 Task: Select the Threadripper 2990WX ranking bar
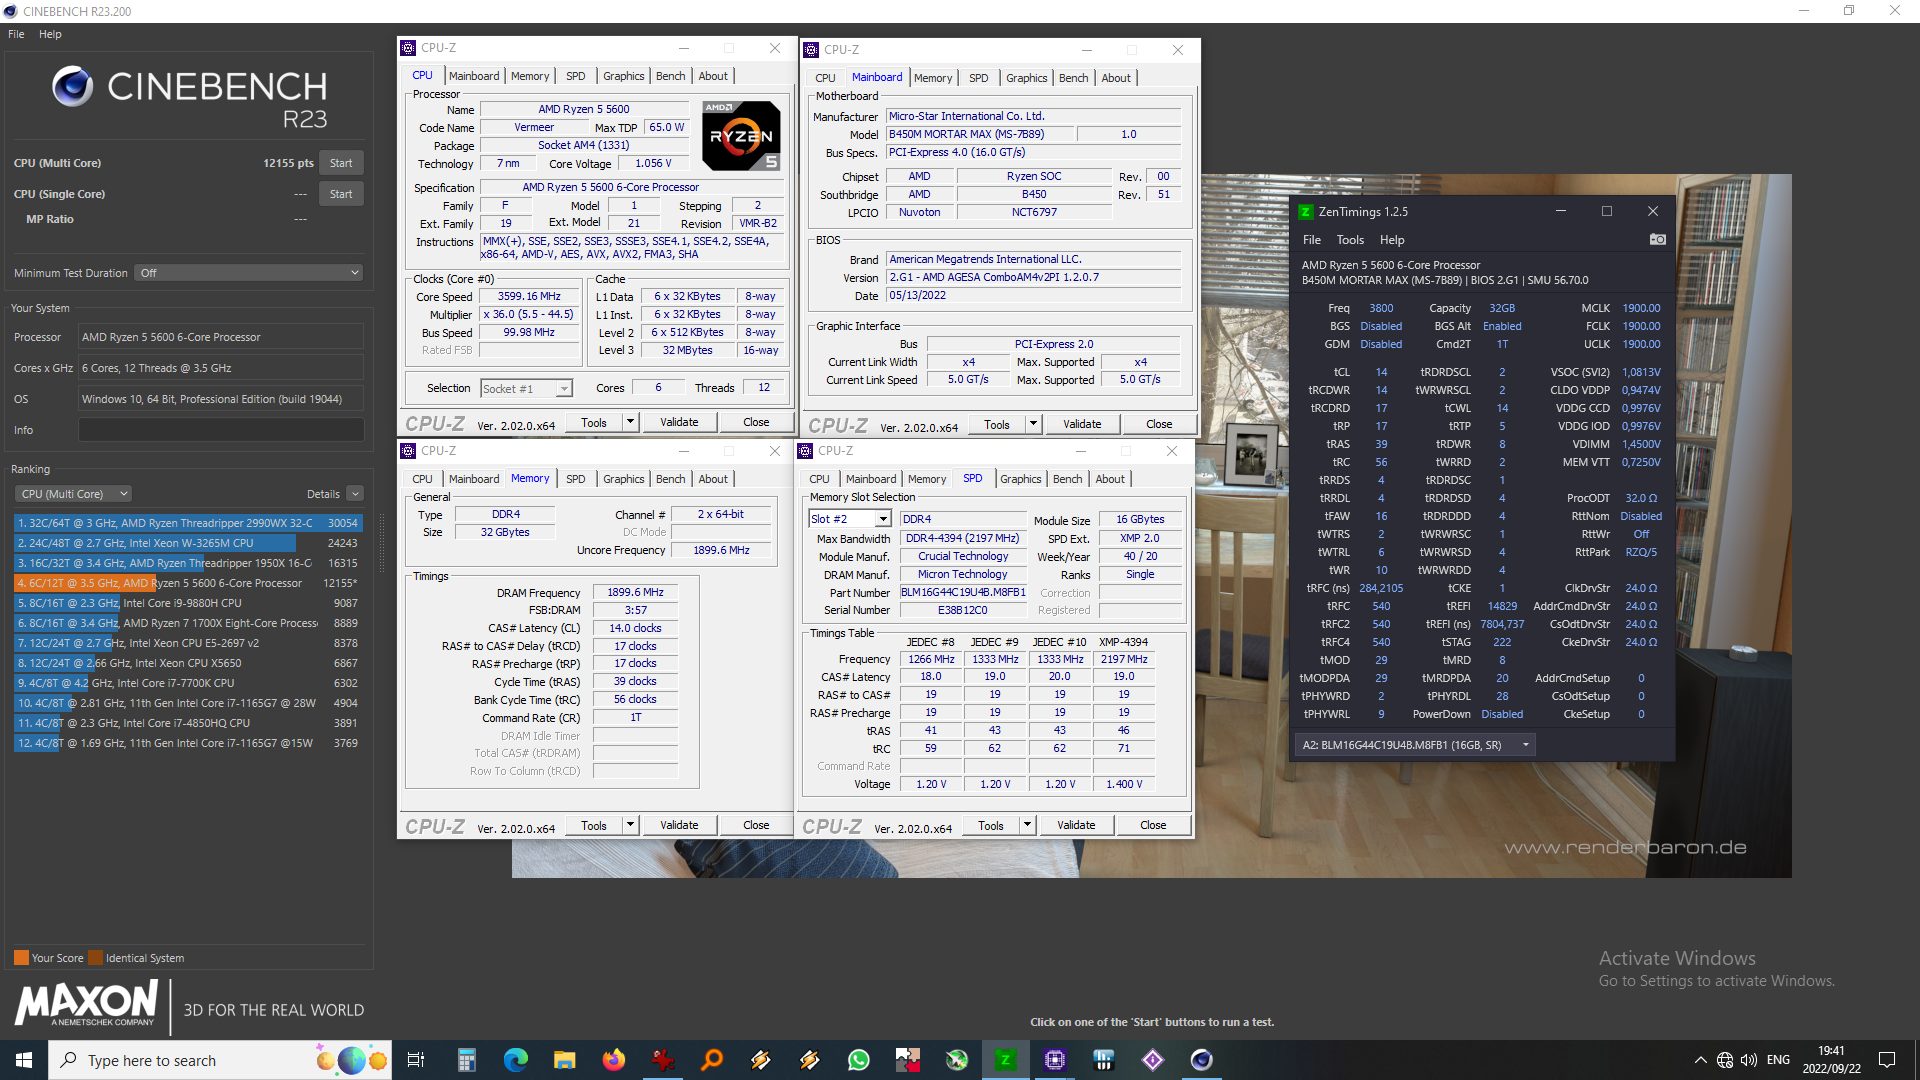(188, 523)
